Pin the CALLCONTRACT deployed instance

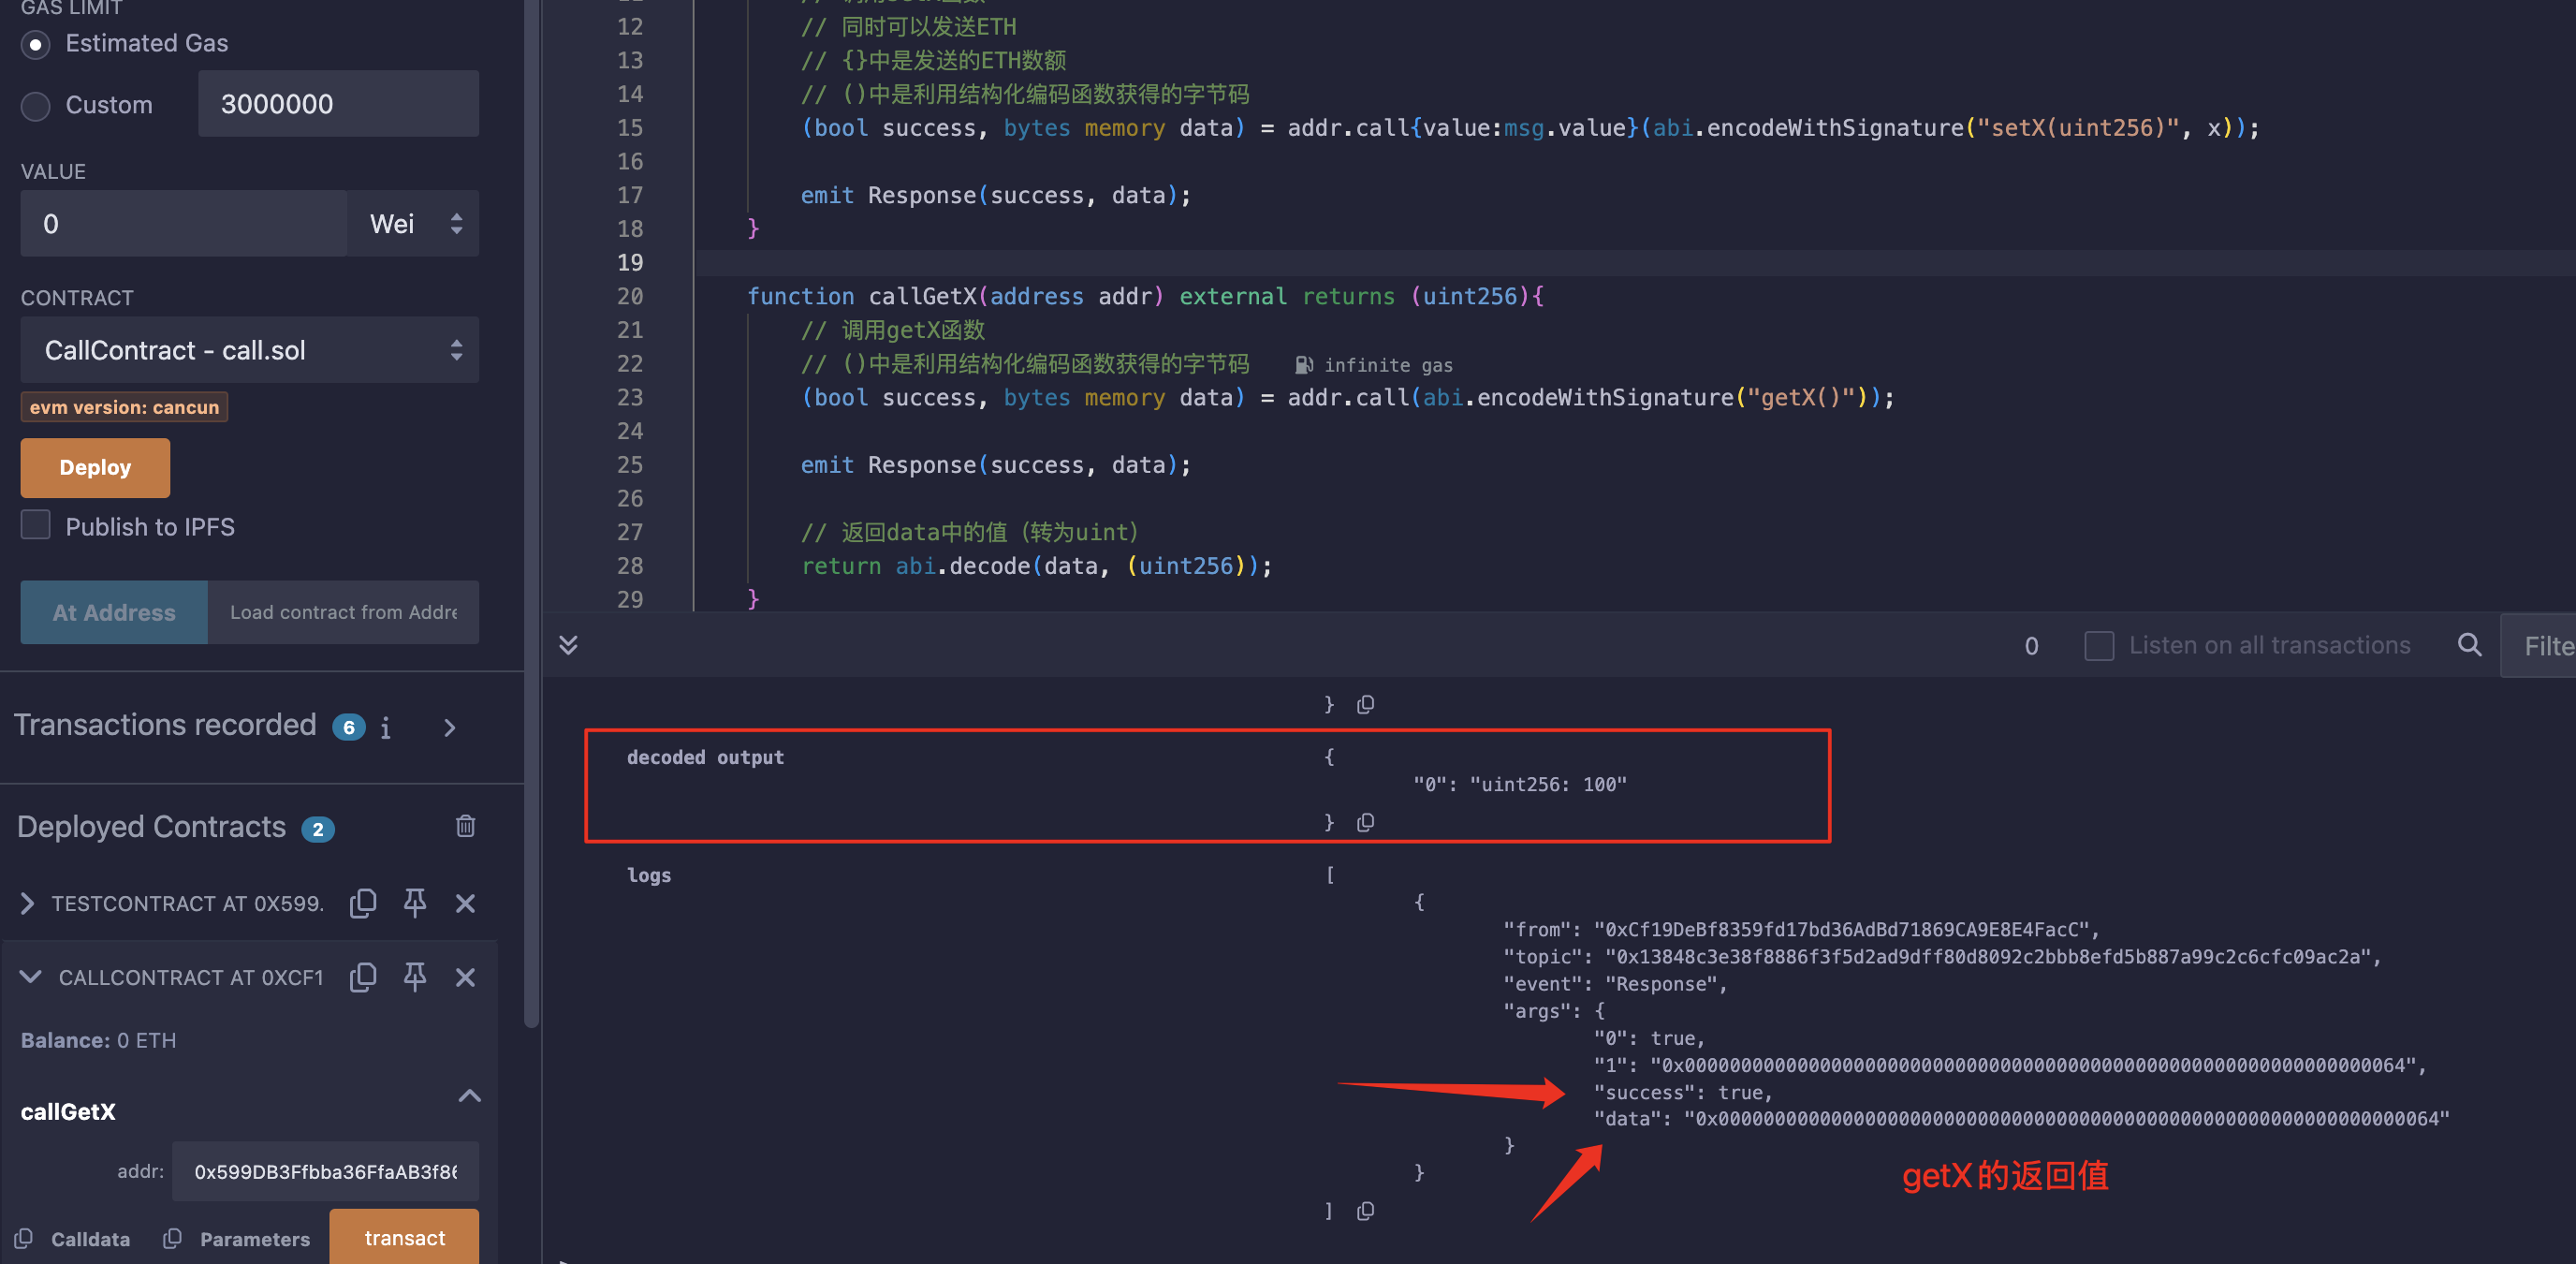(x=415, y=977)
